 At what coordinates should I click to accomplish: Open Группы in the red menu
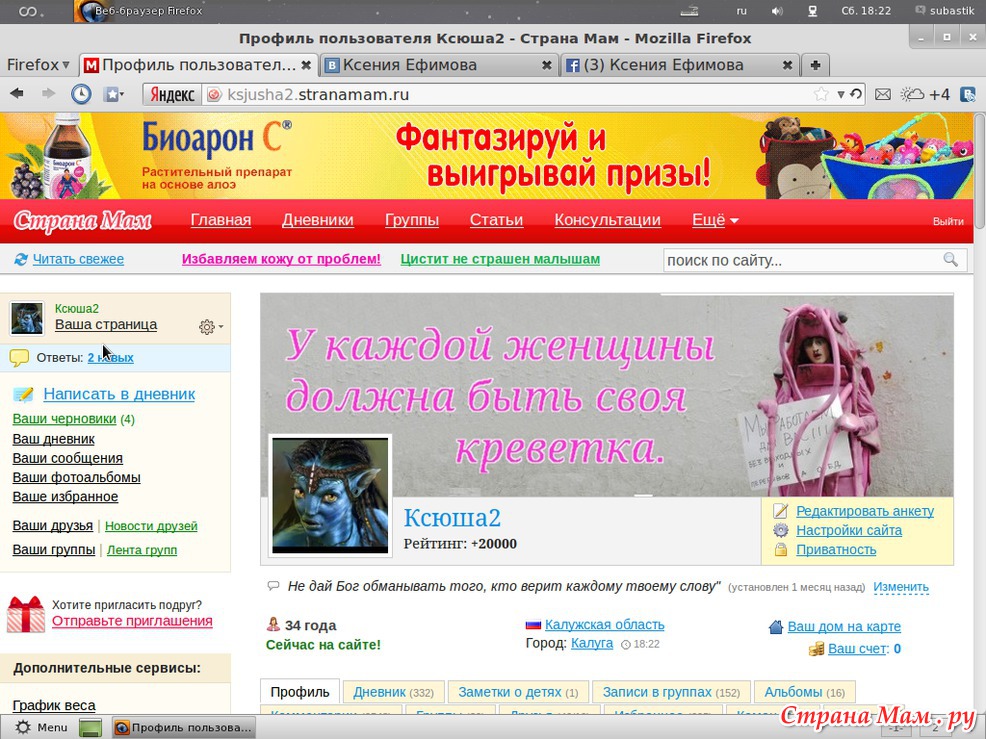(412, 219)
